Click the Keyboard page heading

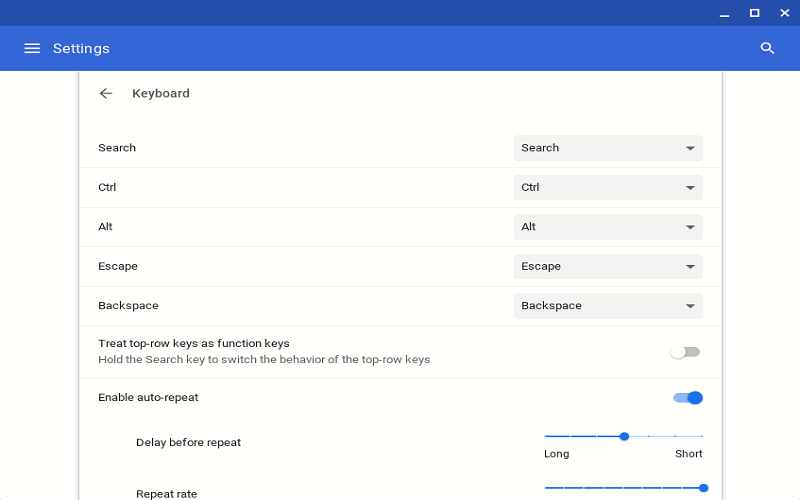[x=160, y=93]
